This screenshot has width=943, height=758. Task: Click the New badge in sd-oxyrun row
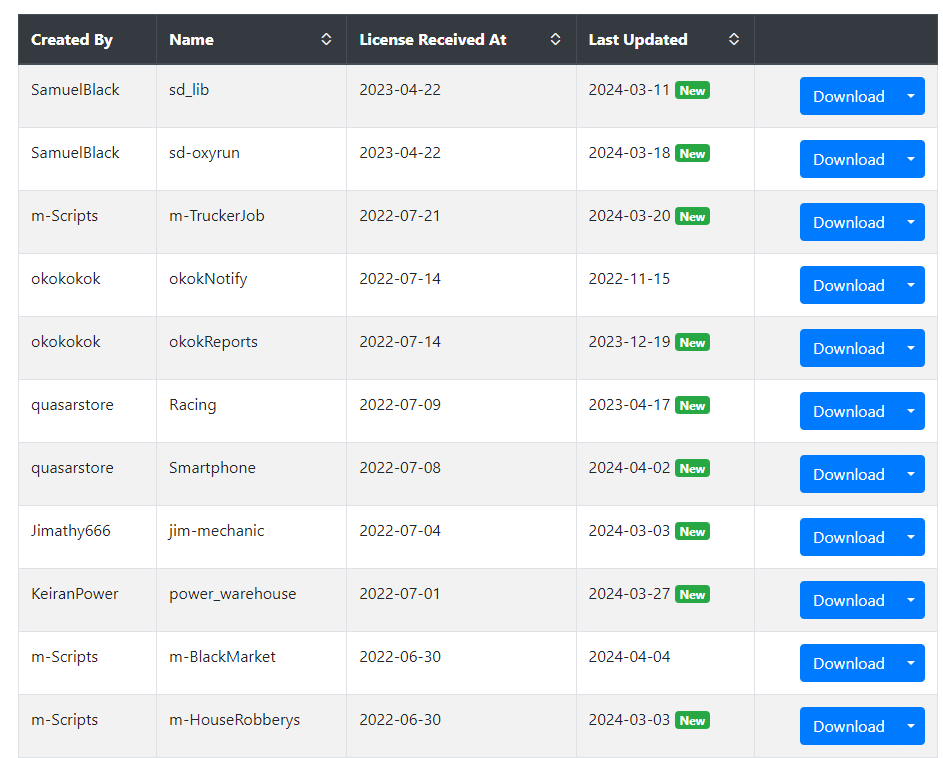coord(692,153)
